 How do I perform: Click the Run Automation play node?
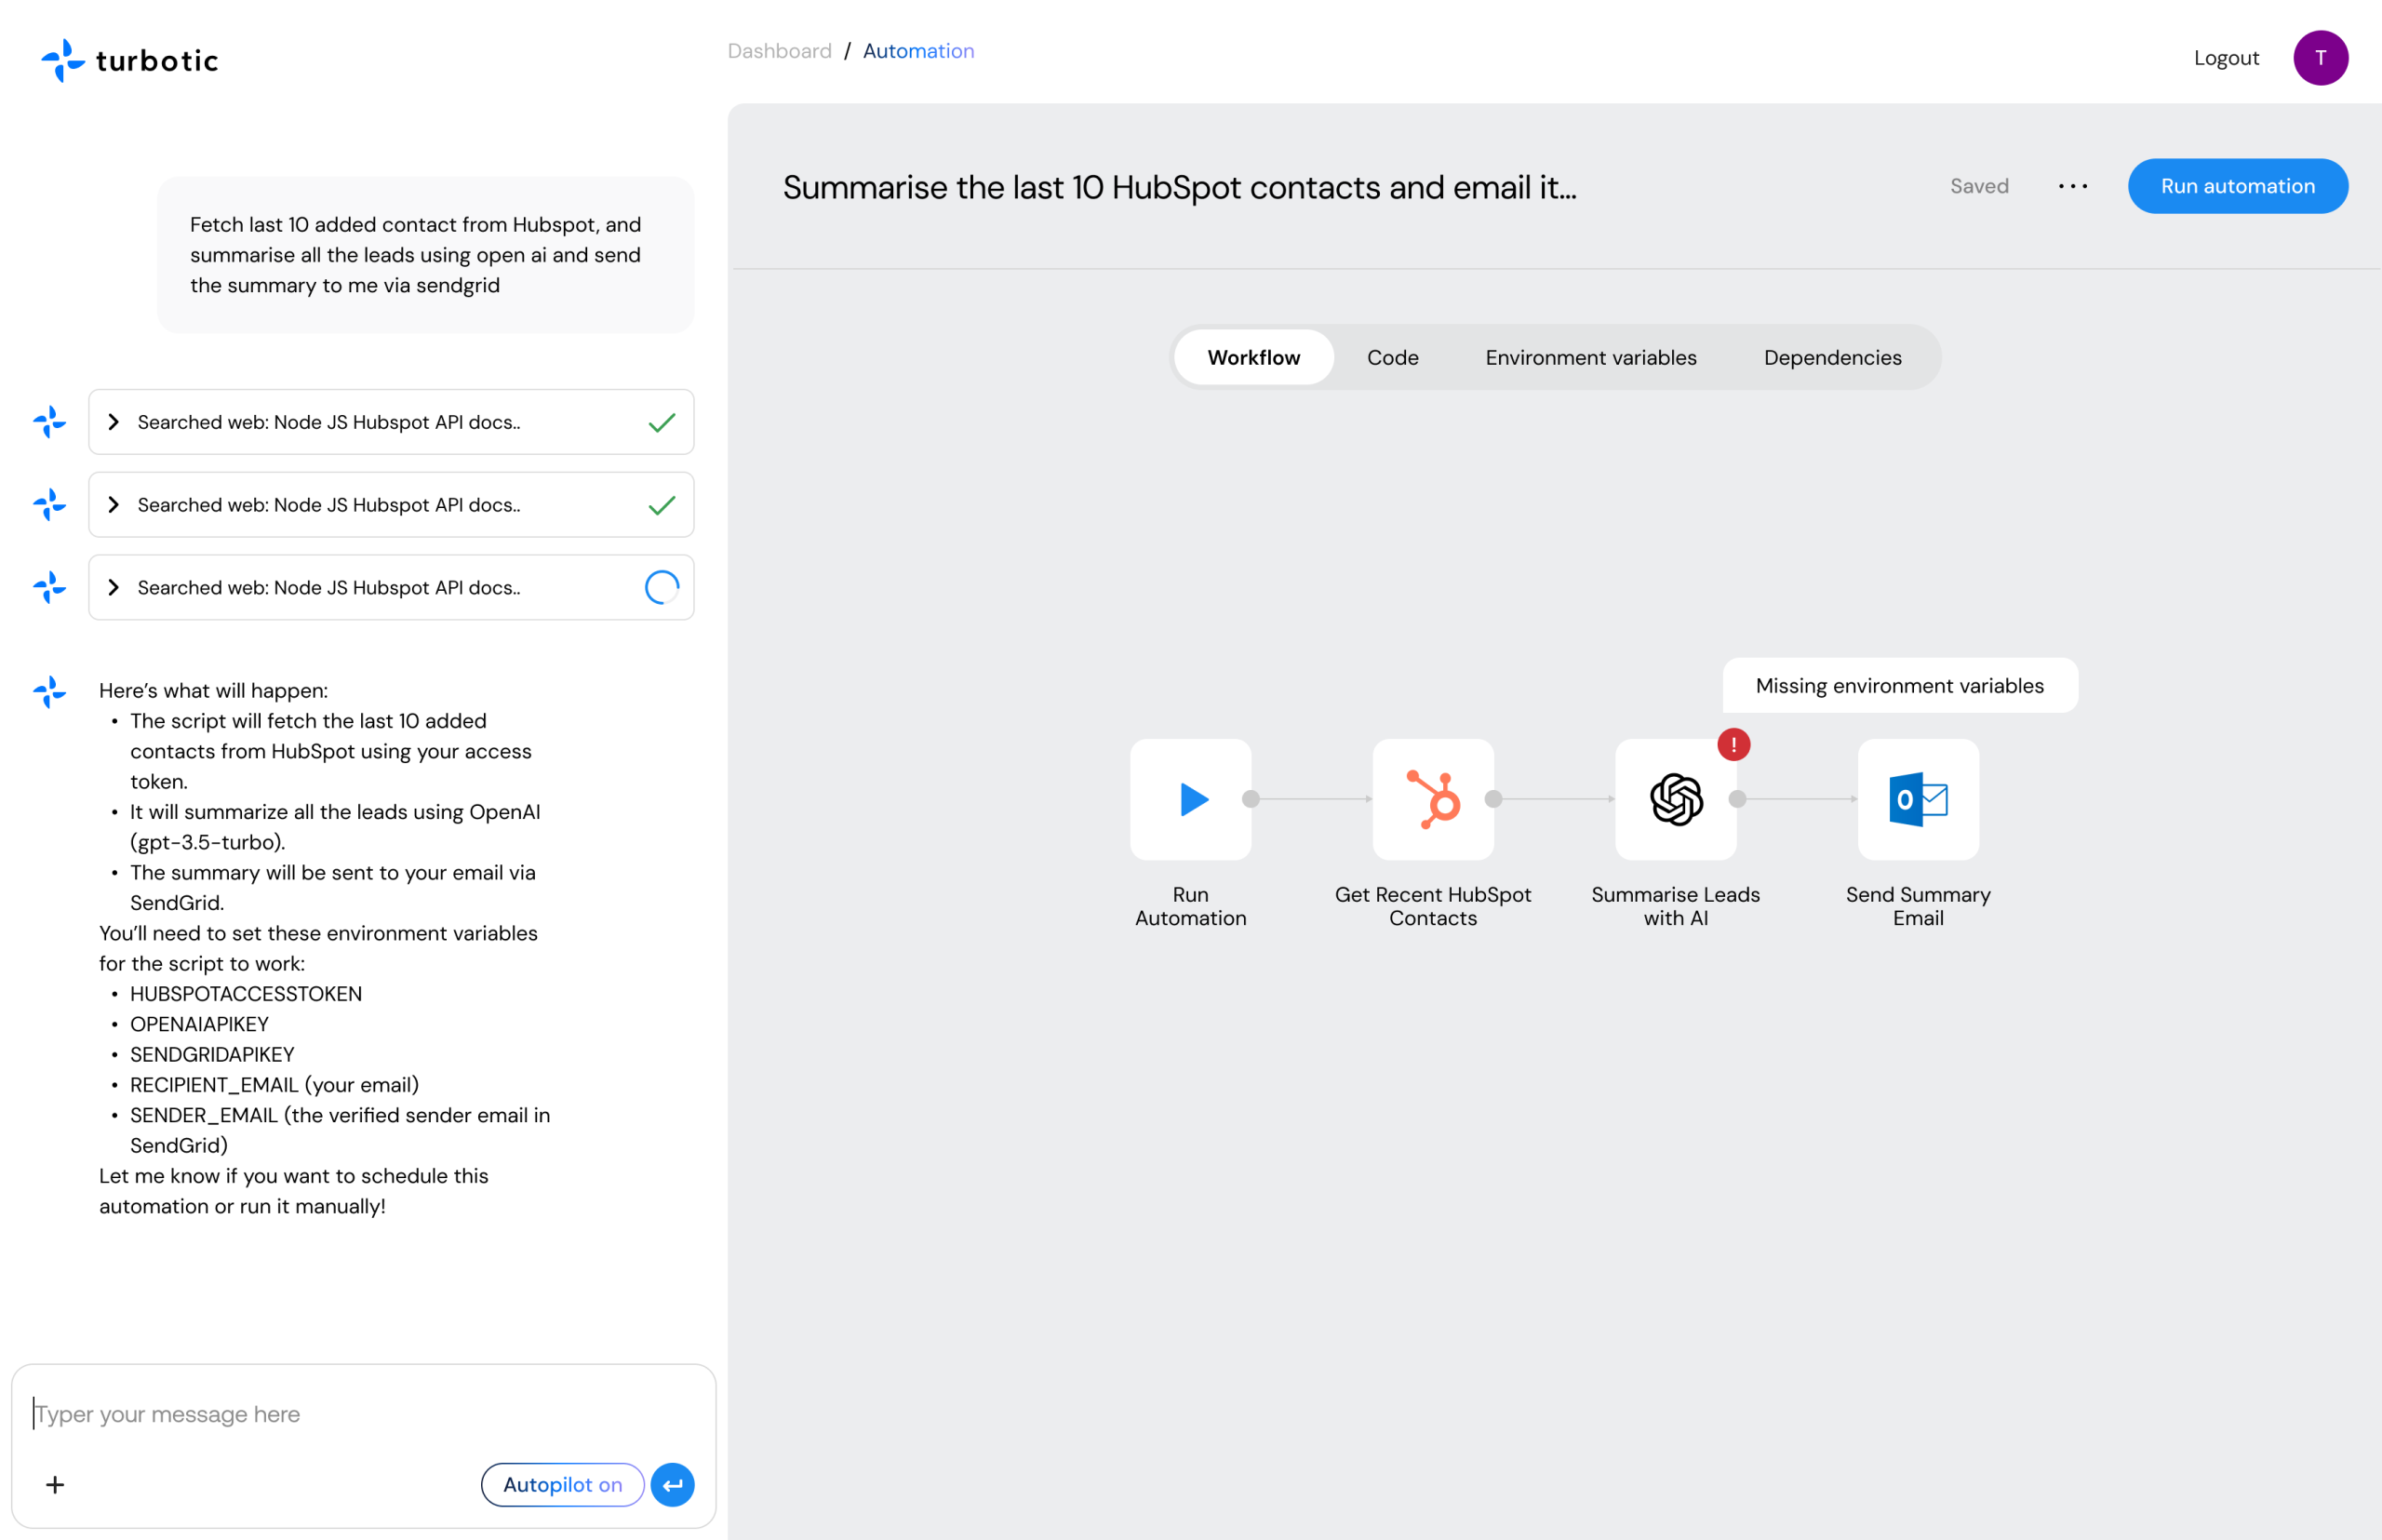point(1190,799)
